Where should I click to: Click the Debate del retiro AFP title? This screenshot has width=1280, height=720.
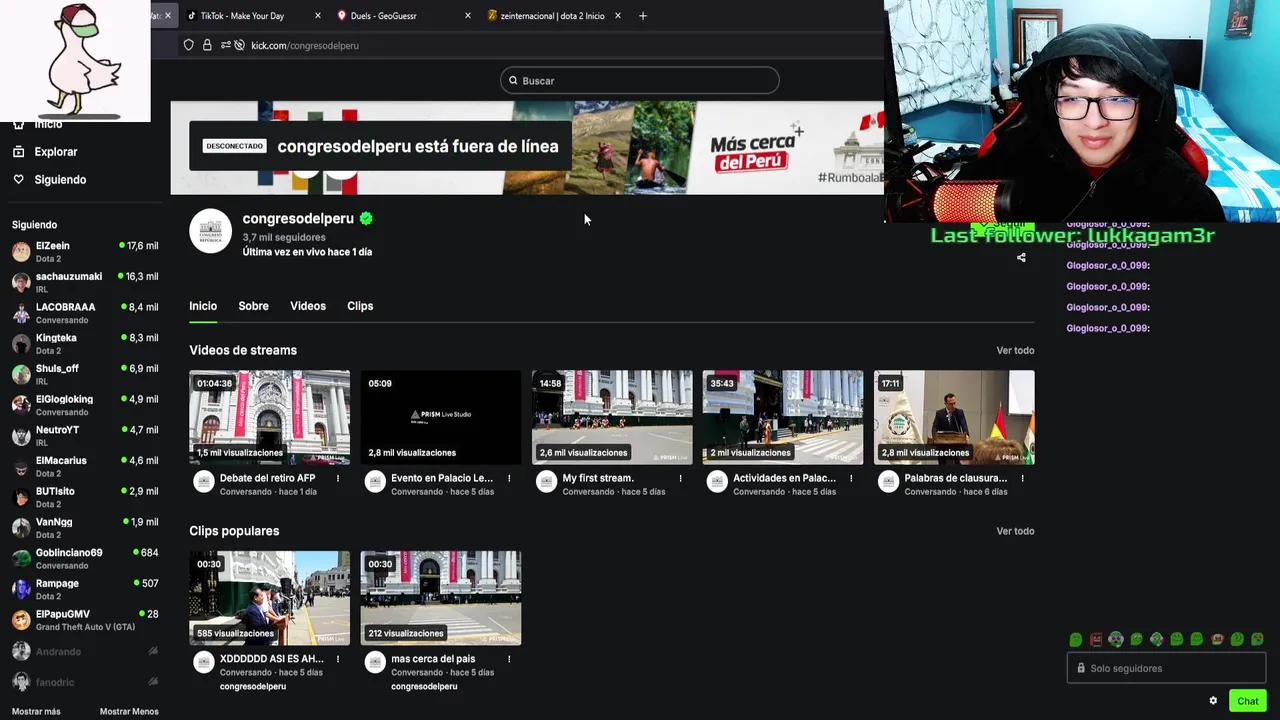coord(267,478)
